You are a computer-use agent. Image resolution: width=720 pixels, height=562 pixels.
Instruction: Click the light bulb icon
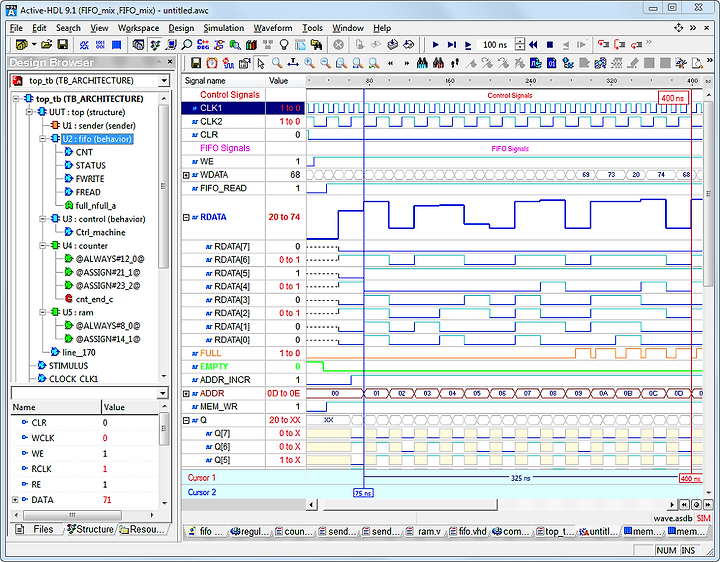284,45
